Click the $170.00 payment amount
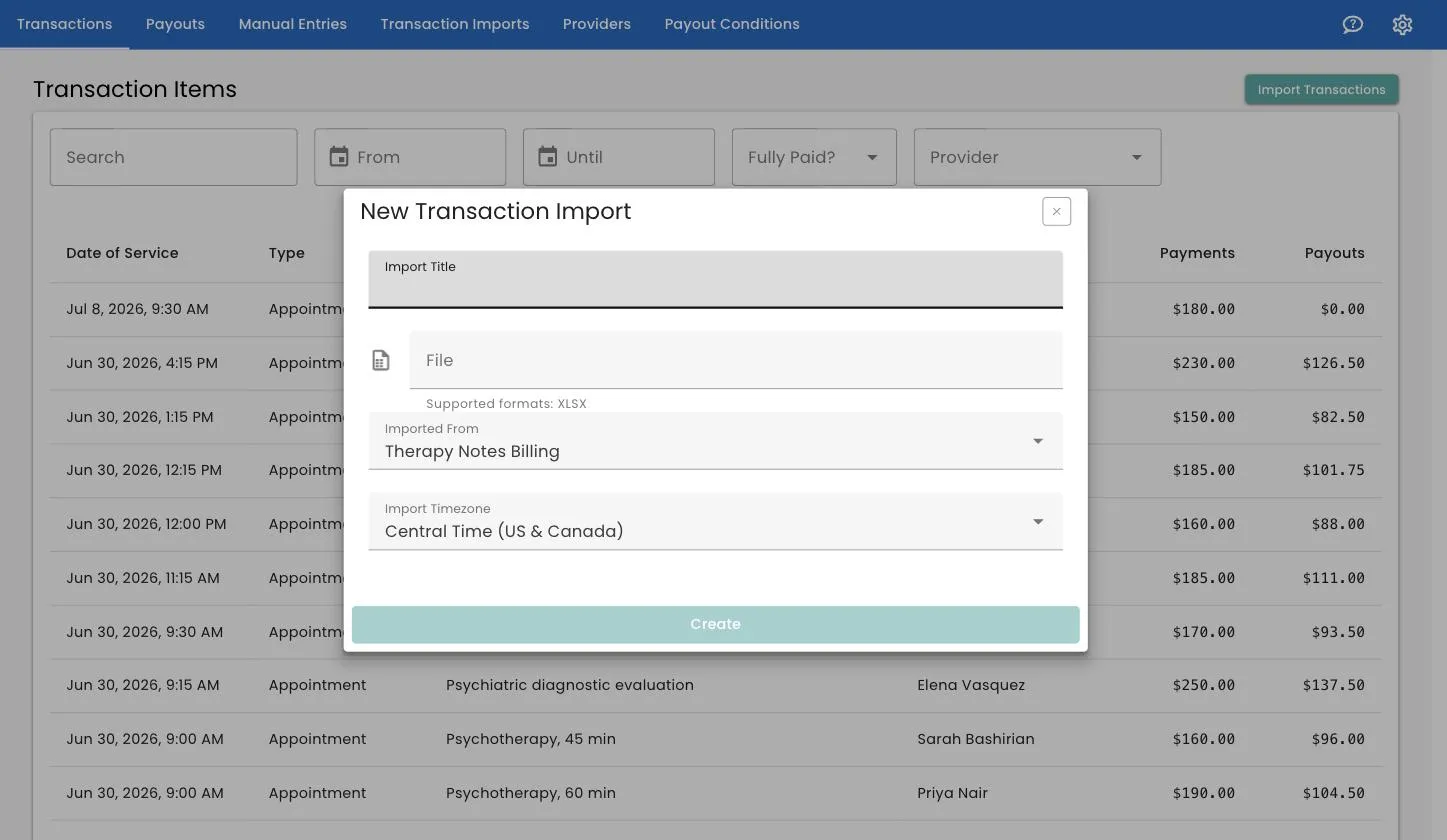 [1204, 632]
